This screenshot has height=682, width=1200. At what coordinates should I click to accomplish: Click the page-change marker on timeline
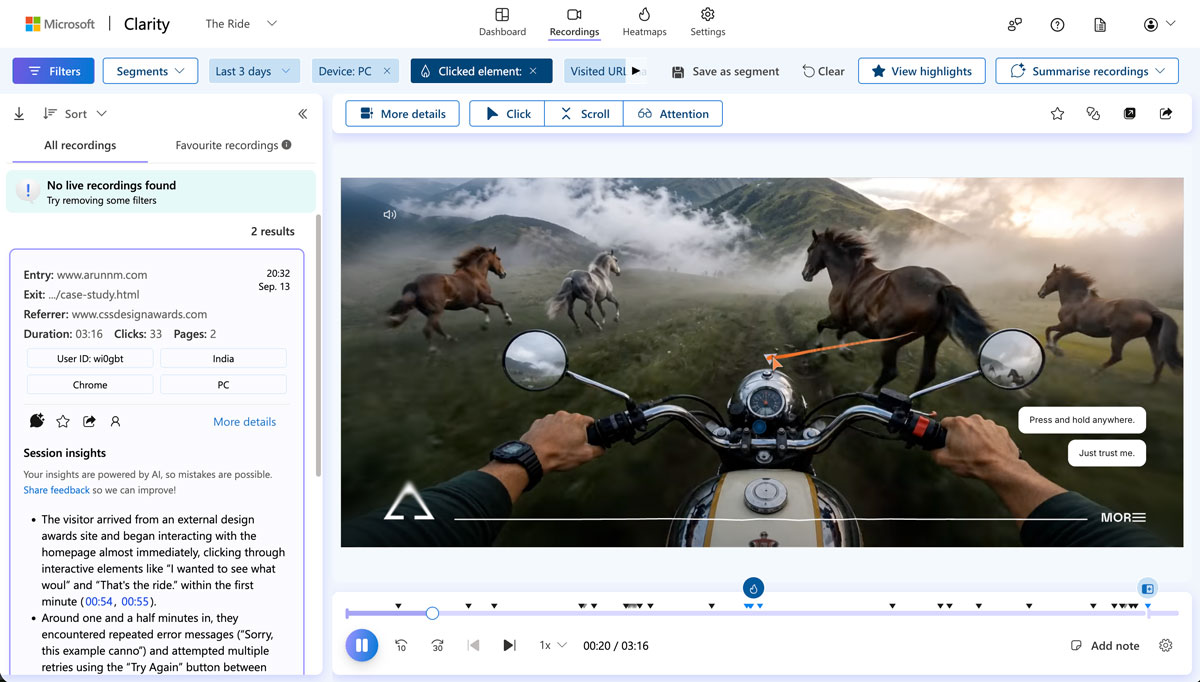coord(1148,588)
